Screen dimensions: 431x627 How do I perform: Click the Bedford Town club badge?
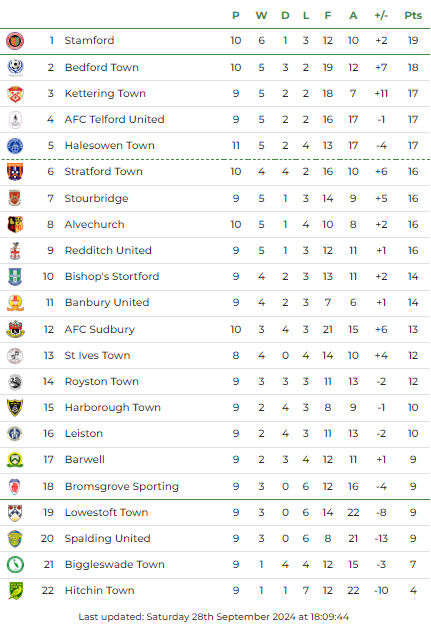pyautogui.click(x=15, y=67)
